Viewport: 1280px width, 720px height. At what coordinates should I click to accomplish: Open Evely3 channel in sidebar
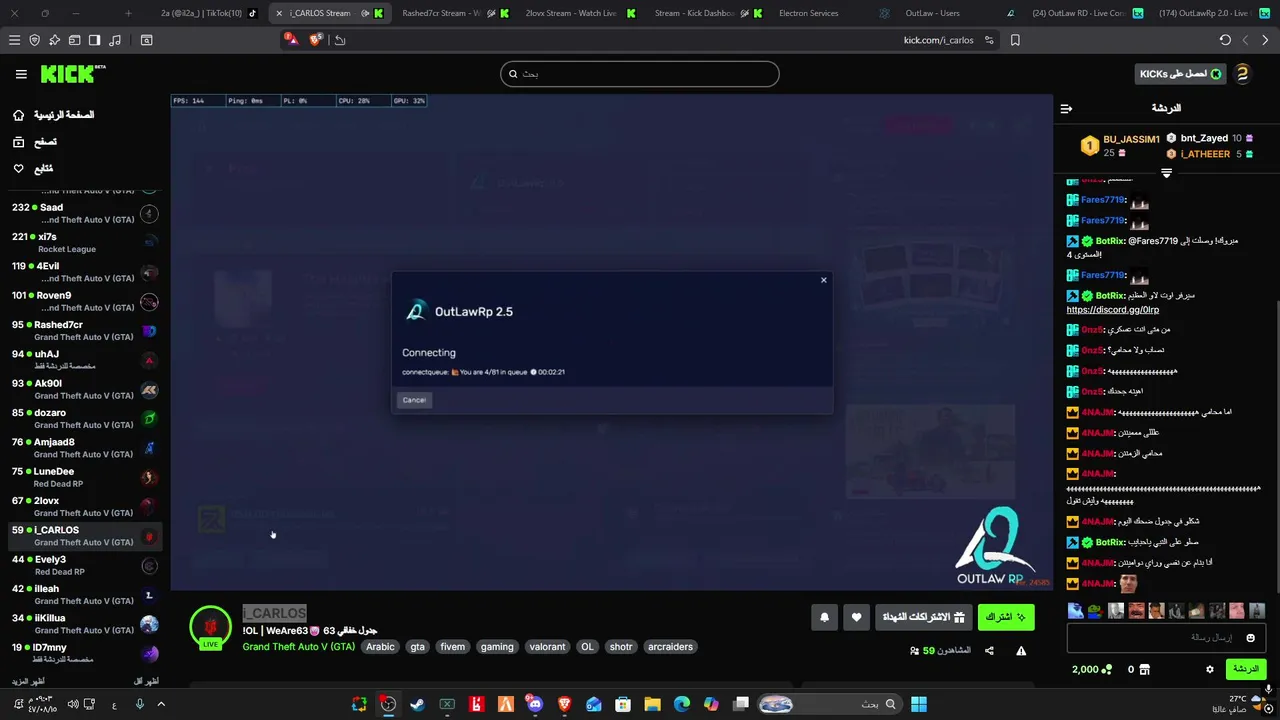[84, 565]
